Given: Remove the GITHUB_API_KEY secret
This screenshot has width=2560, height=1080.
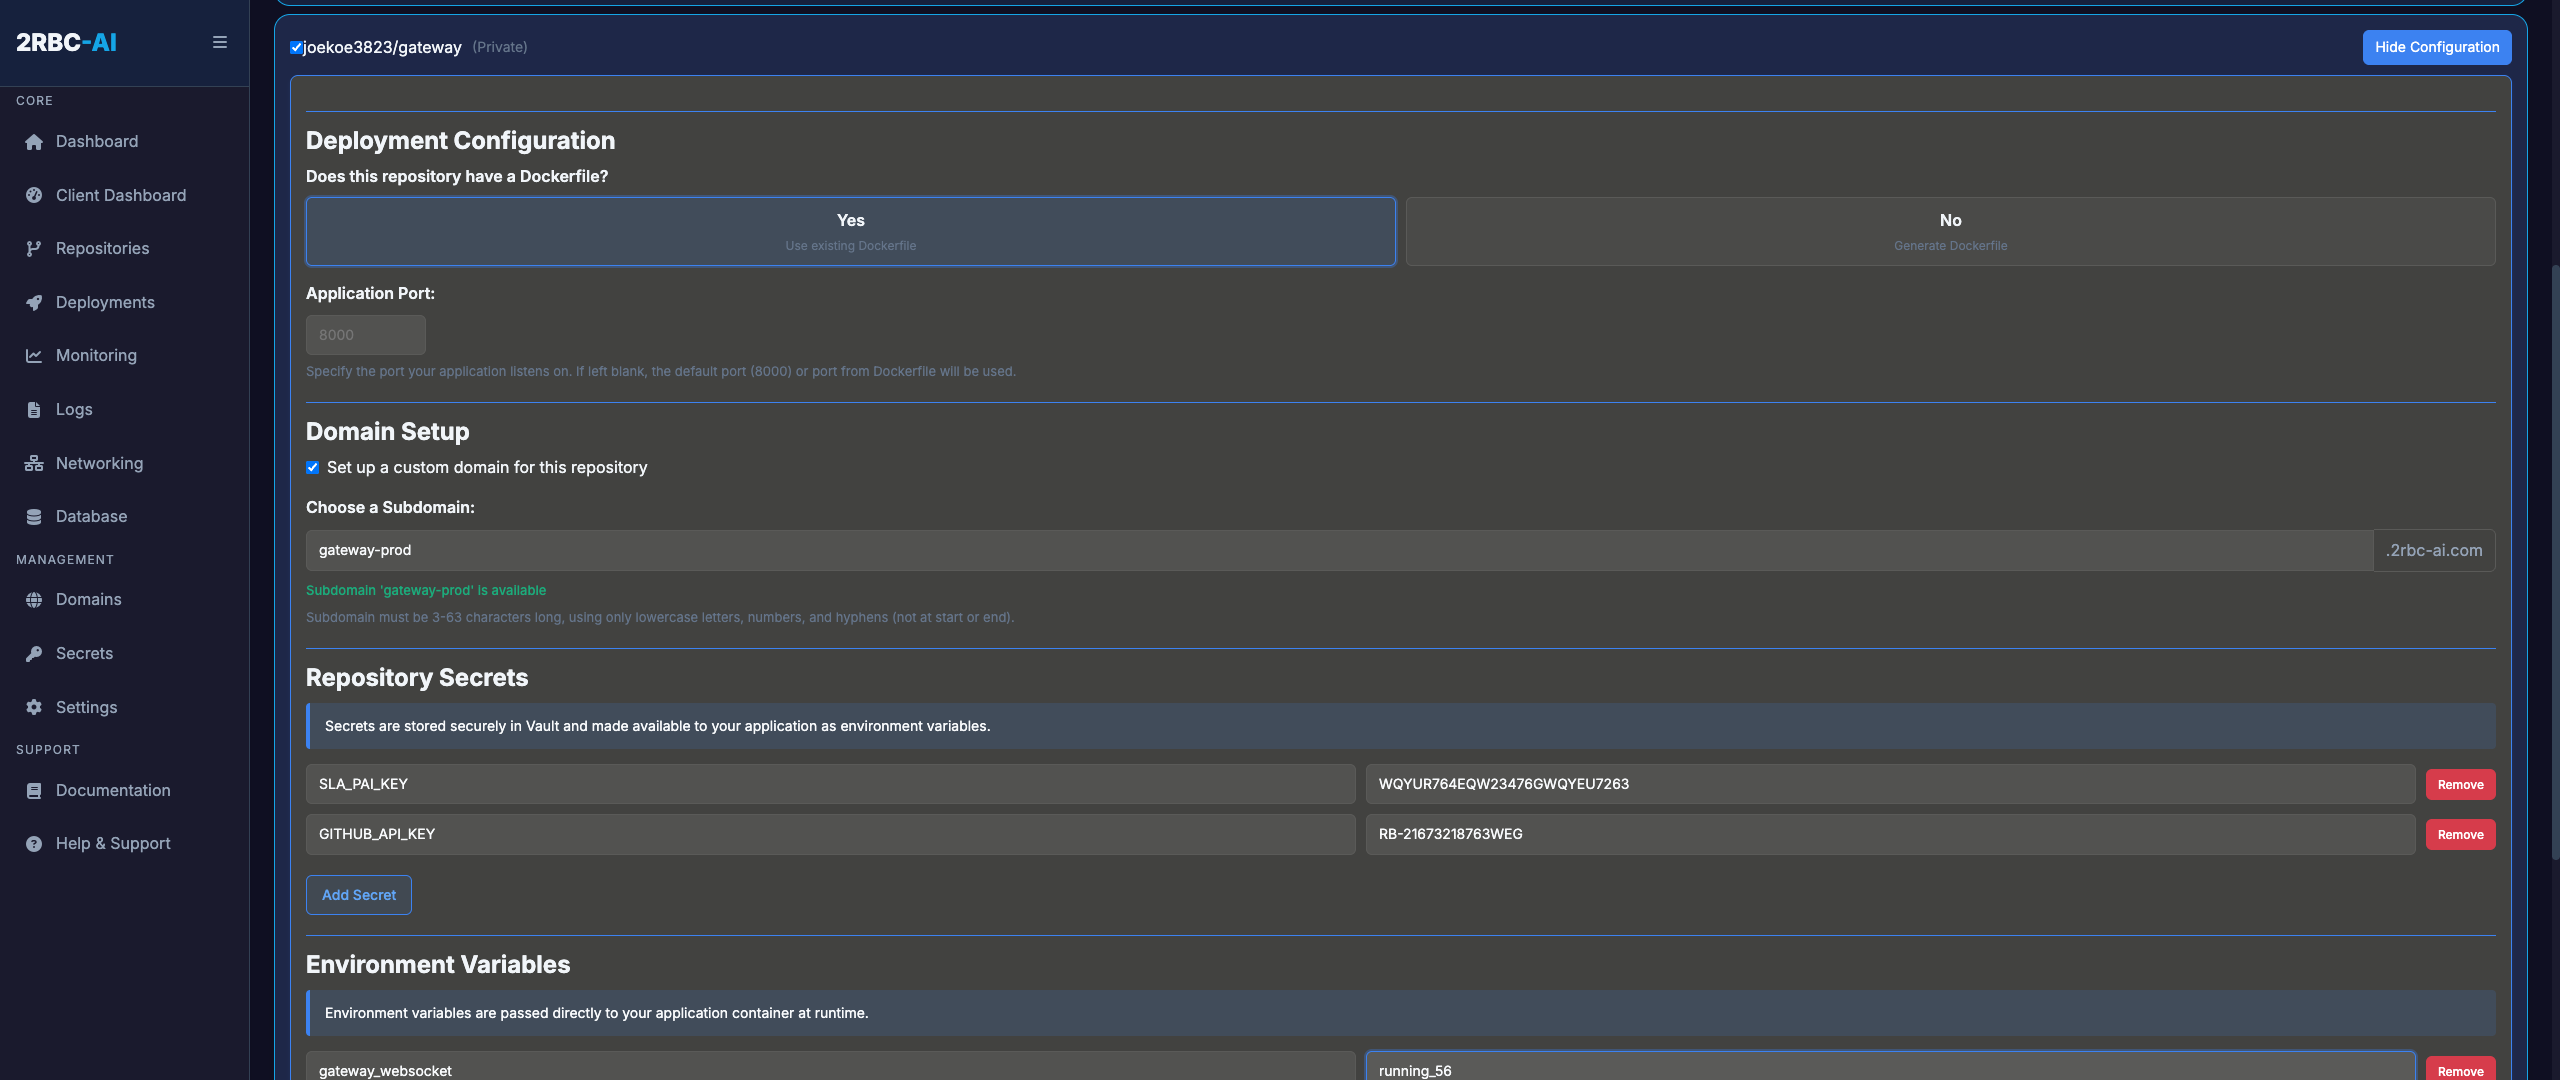Looking at the screenshot, I should click(2460, 834).
